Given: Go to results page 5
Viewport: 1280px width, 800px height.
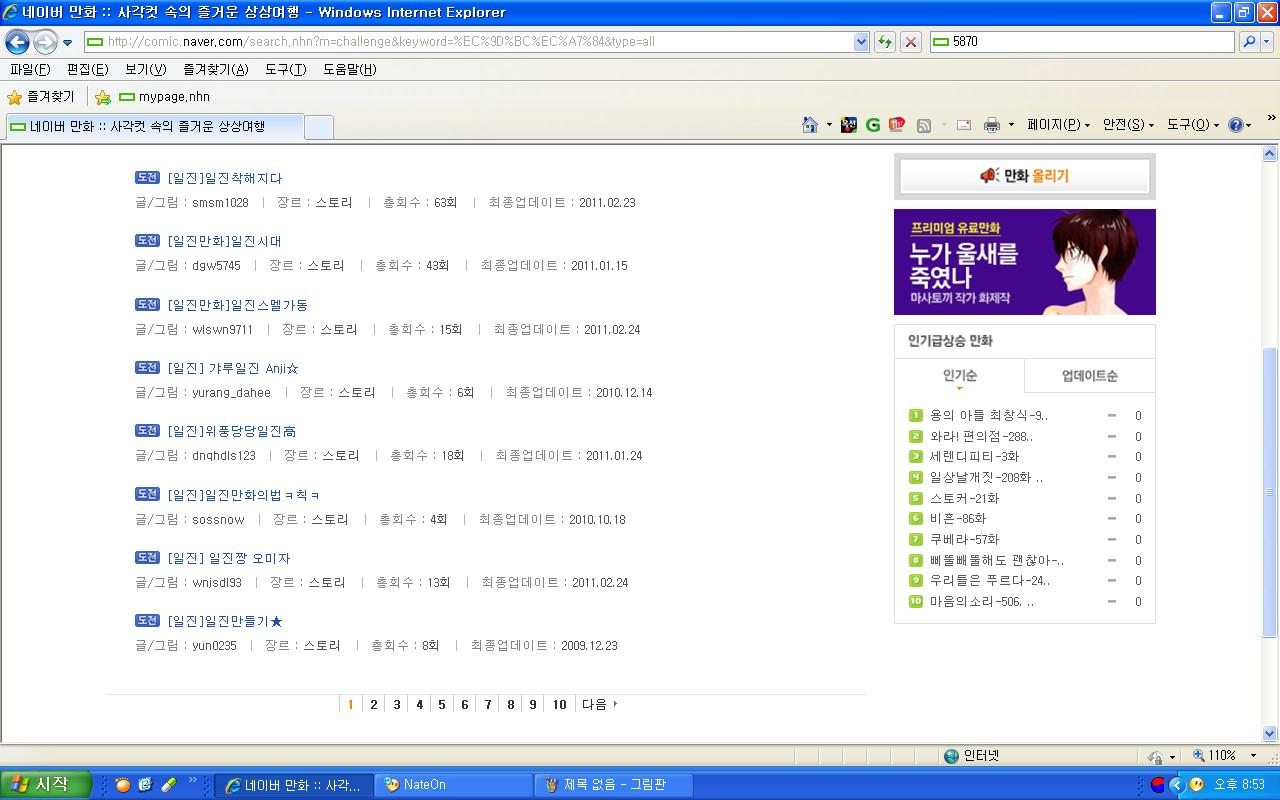Looking at the screenshot, I should click(442, 705).
